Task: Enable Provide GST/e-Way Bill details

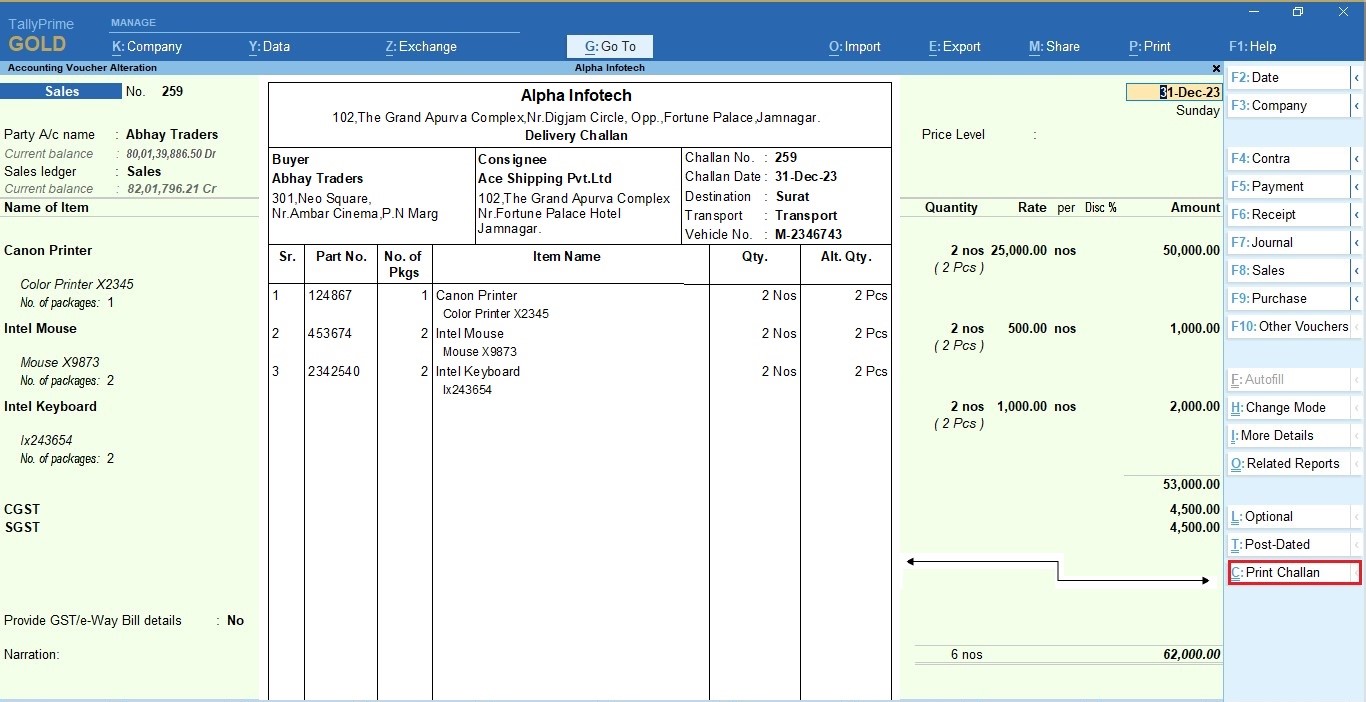Action: click(x=236, y=620)
